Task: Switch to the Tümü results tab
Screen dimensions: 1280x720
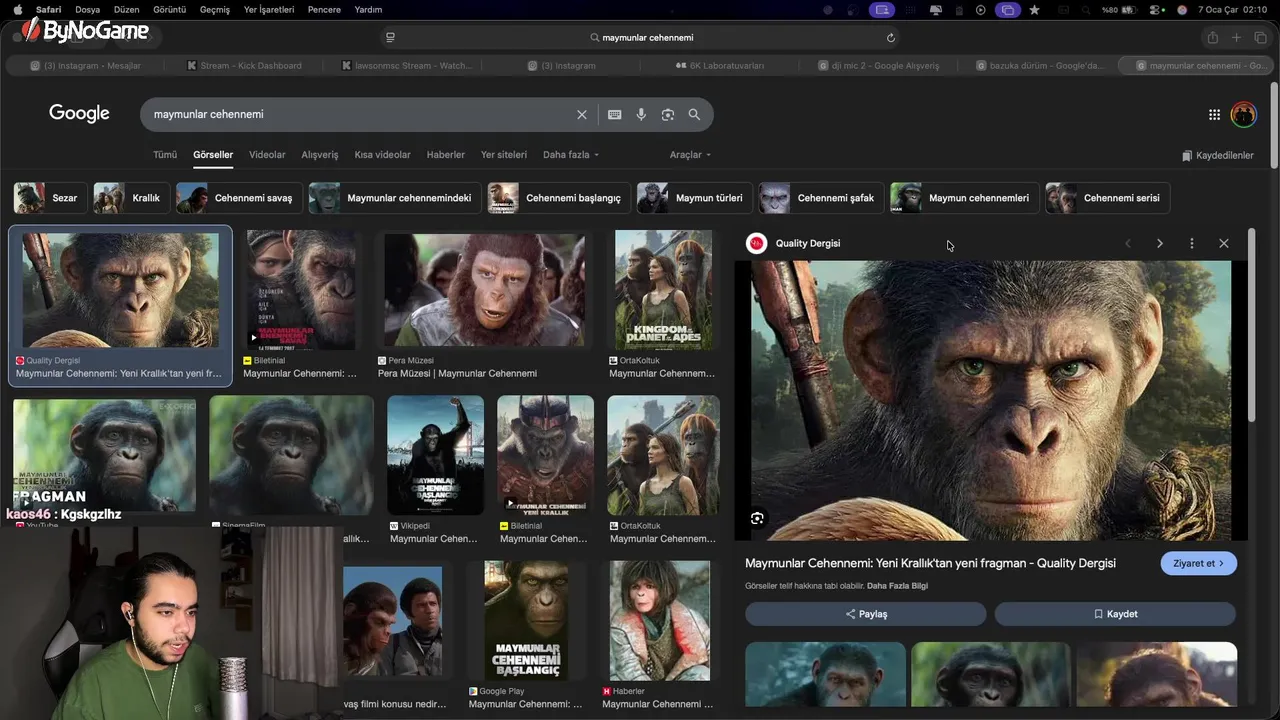Action: coord(165,155)
